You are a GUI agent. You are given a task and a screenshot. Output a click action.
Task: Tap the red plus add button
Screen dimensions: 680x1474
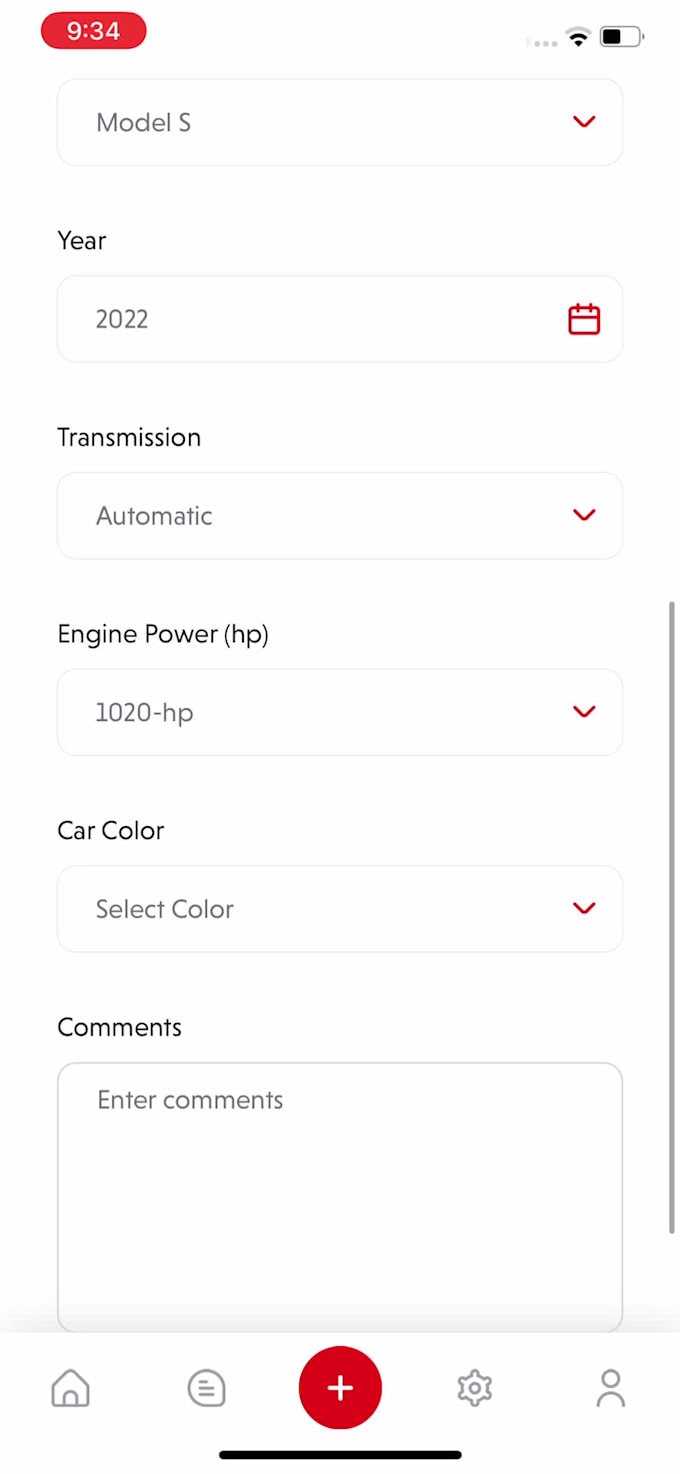(x=340, y=1387)
